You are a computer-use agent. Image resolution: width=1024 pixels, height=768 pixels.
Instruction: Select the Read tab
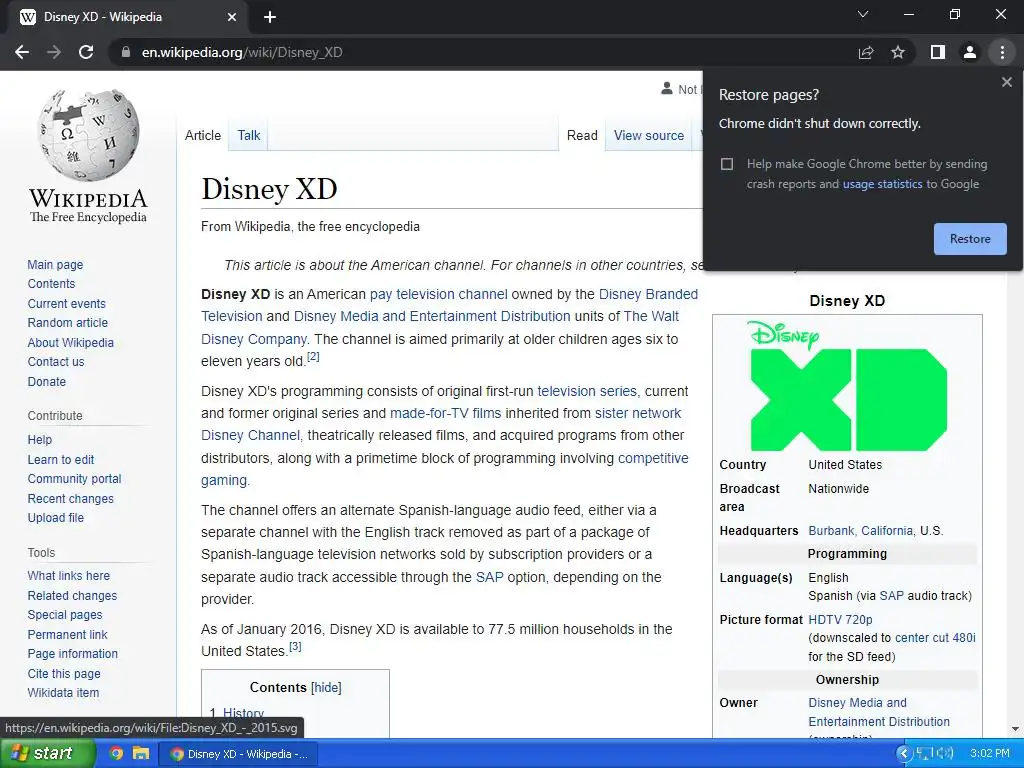[582, 135]
